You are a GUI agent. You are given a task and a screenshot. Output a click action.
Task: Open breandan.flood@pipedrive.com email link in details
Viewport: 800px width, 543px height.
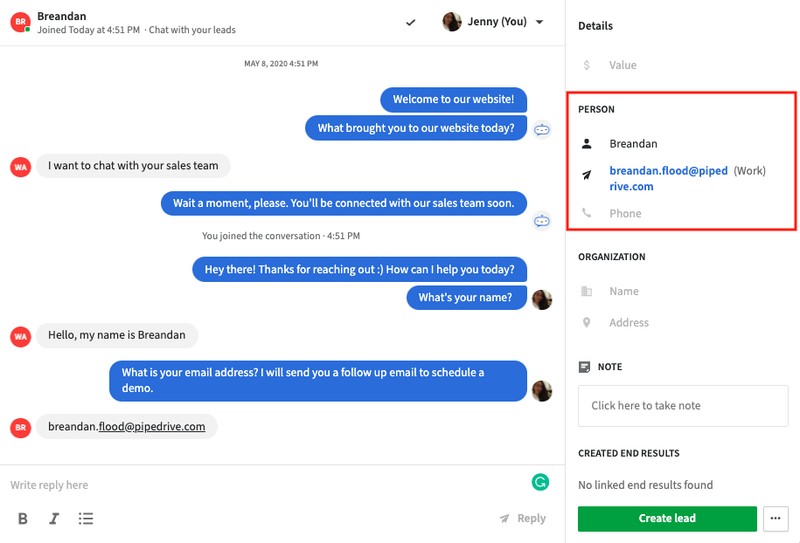coord(668,178)
